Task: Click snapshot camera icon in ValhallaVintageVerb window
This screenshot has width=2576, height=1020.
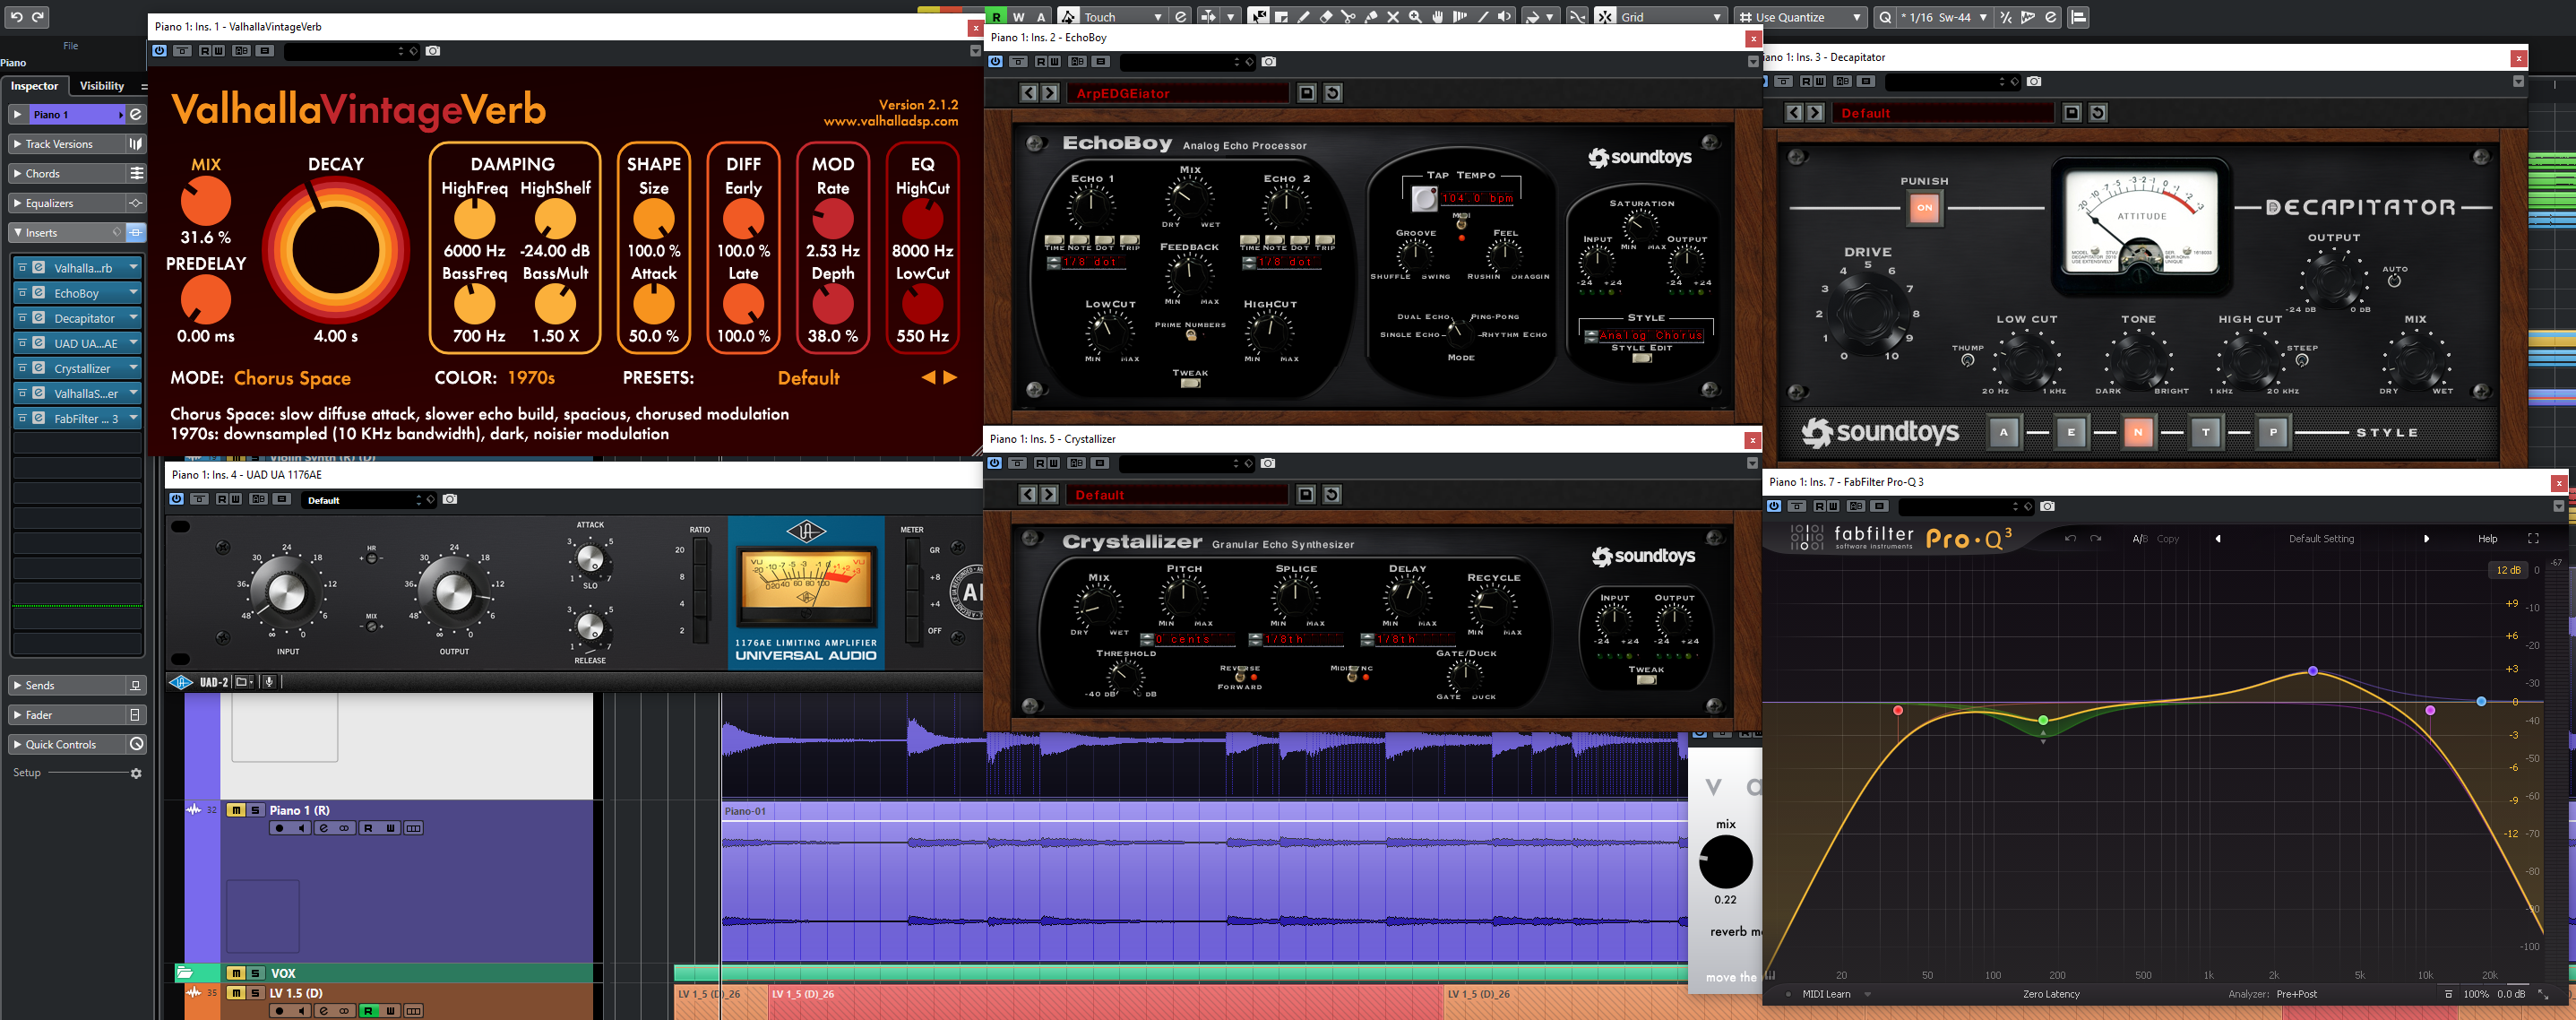Action: [433, 51]
